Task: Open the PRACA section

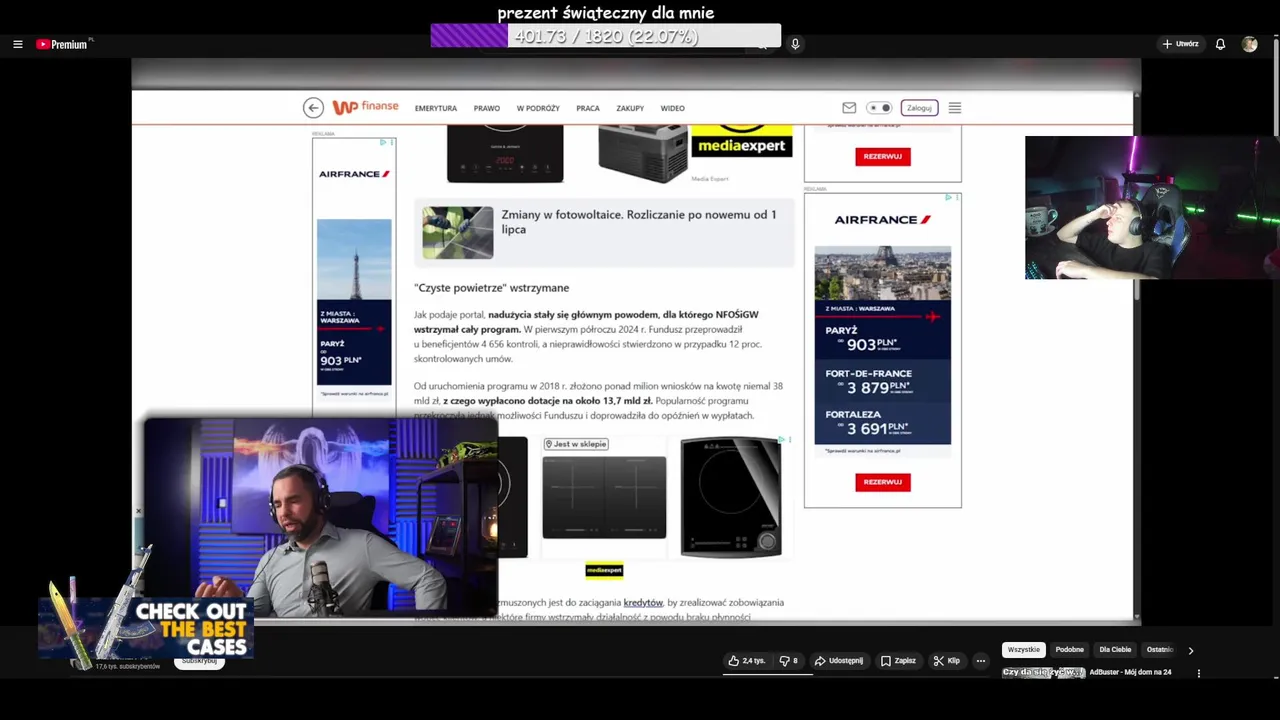Action: 588,108
